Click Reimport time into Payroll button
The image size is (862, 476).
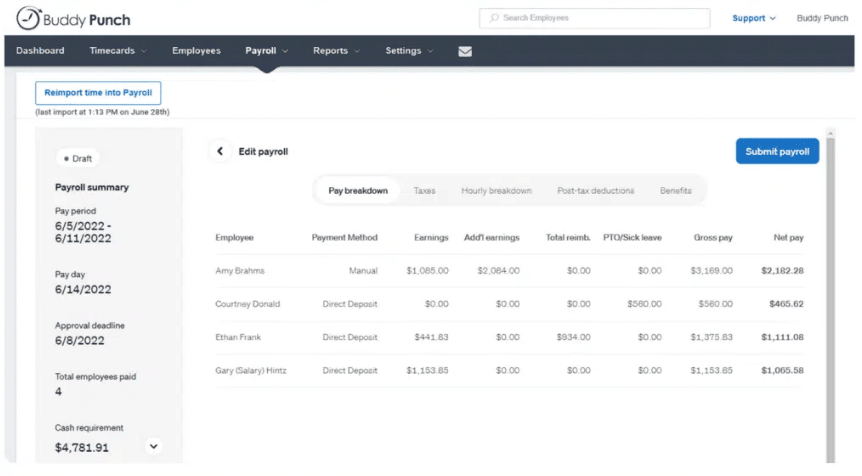(x=98, y=93)
